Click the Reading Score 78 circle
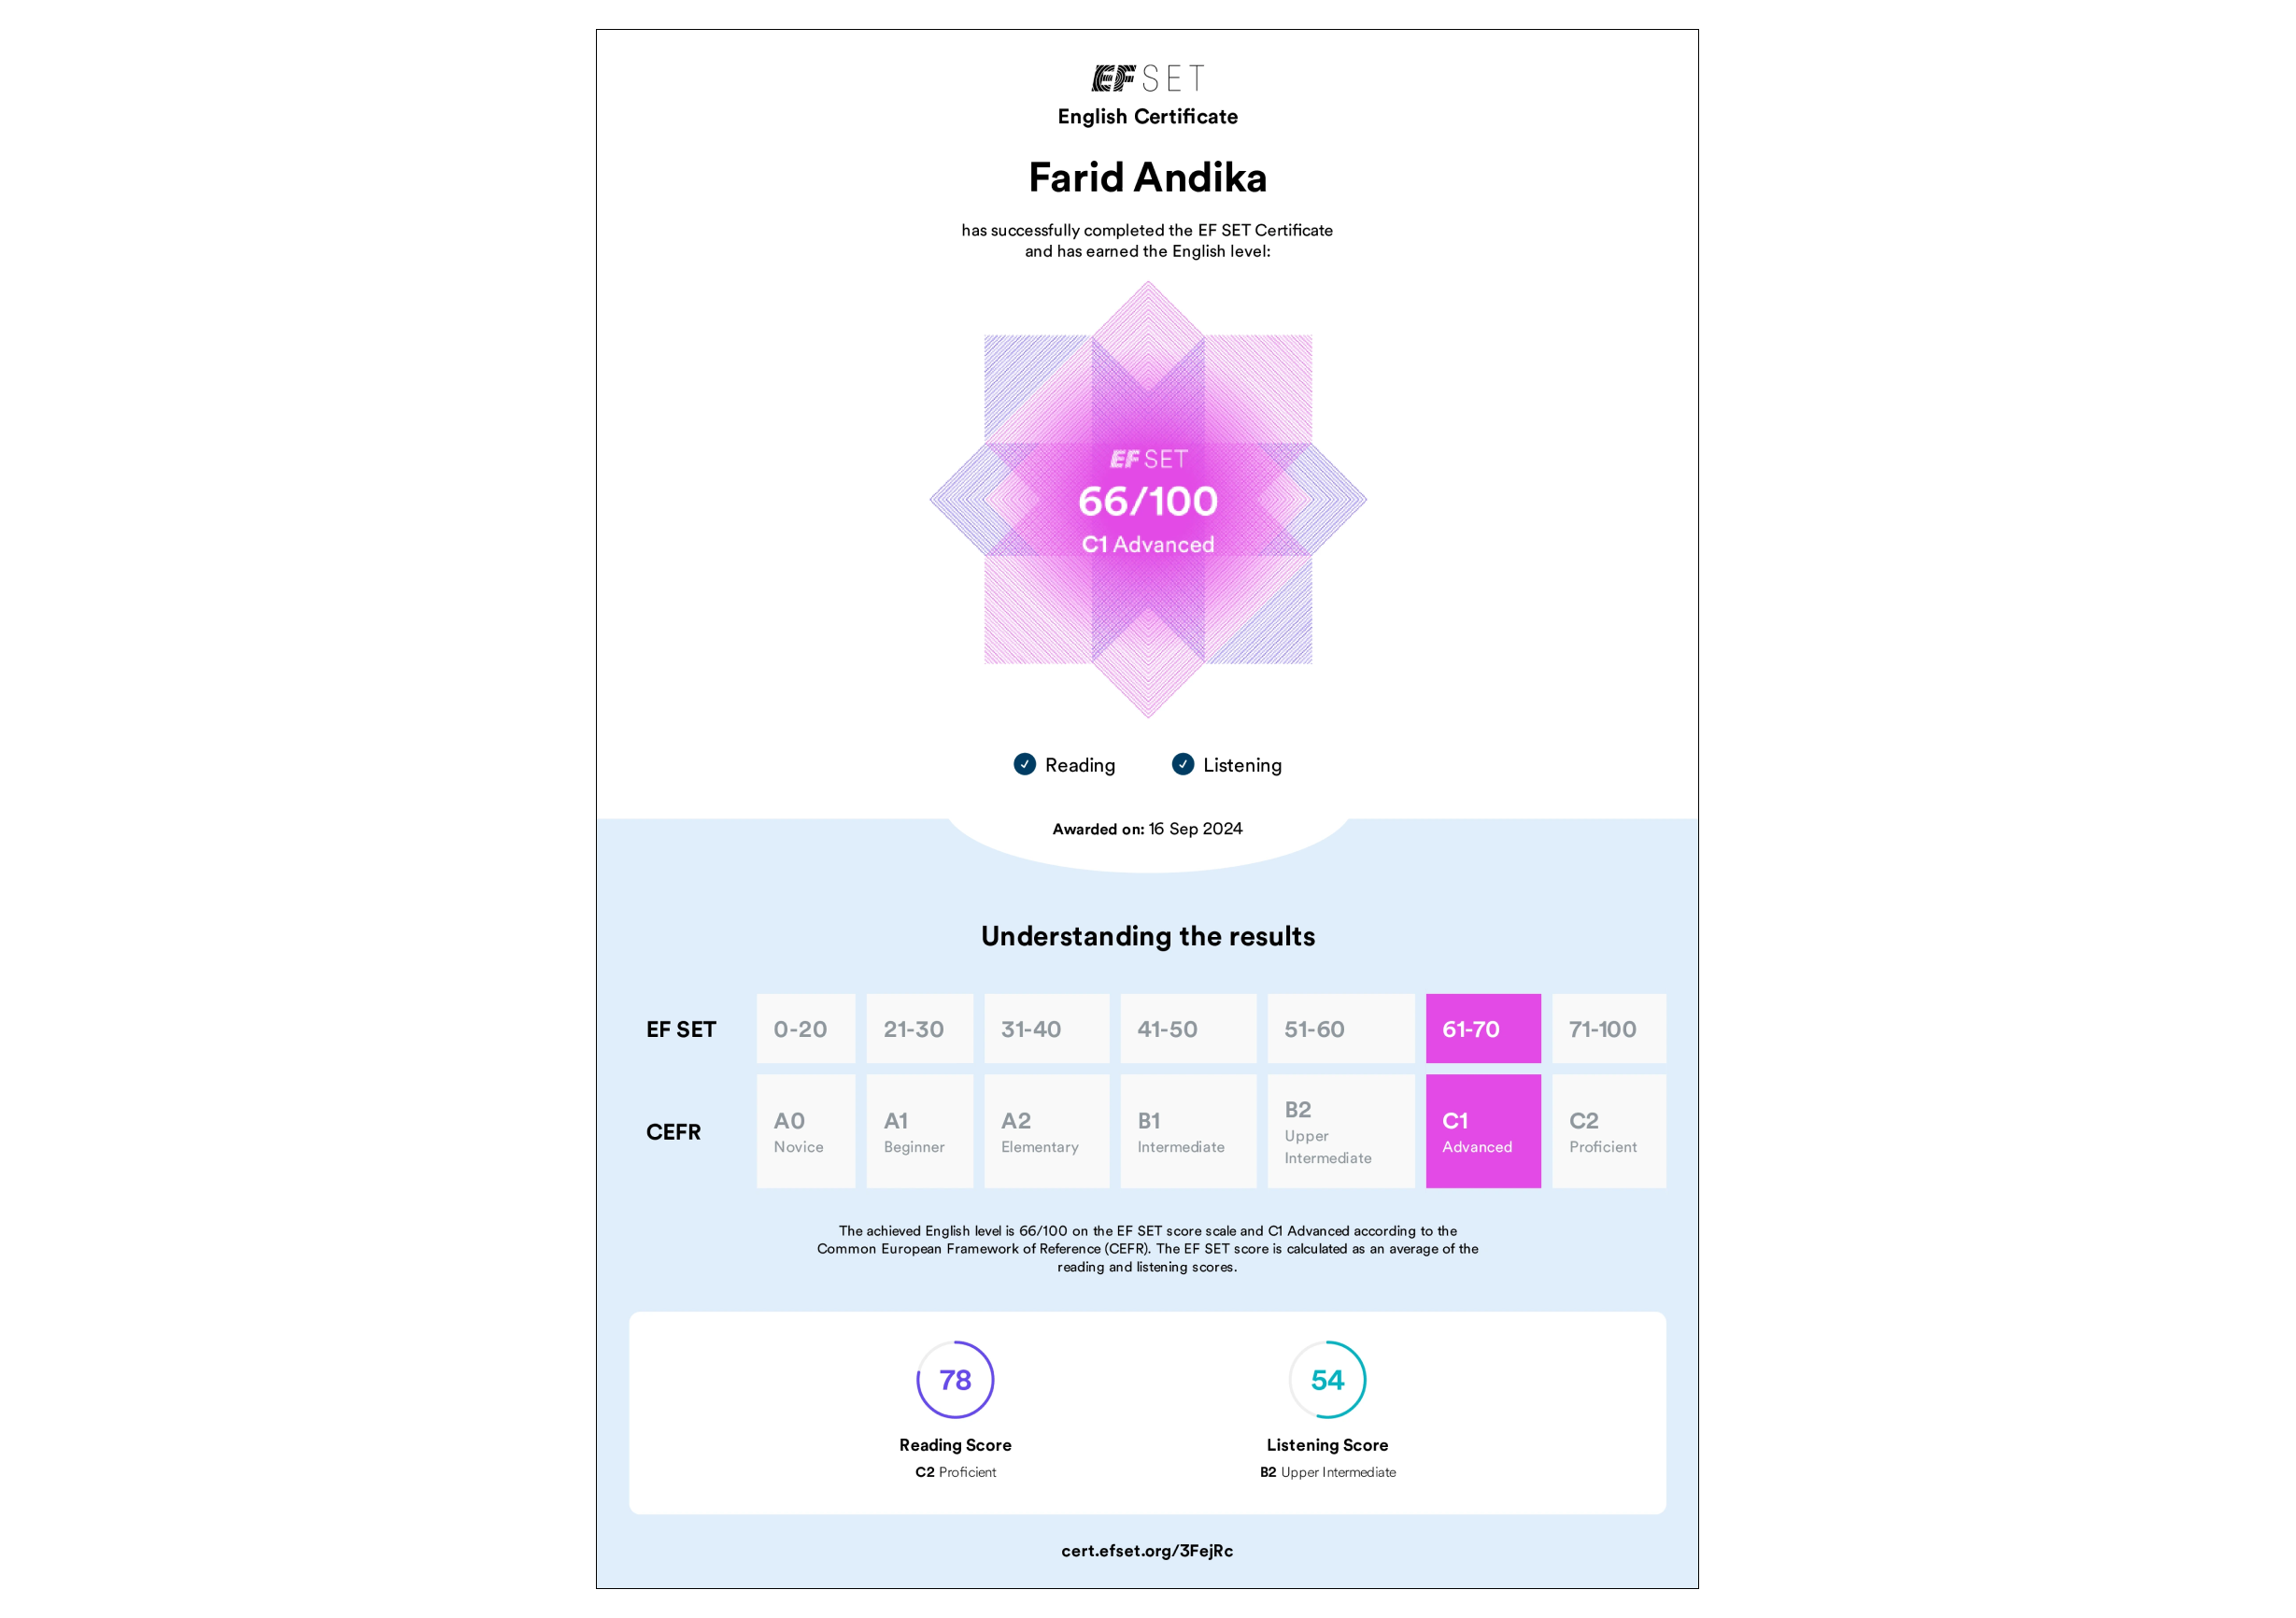This screenshot has height=1618, width=2296. (x=955, y=1380)
